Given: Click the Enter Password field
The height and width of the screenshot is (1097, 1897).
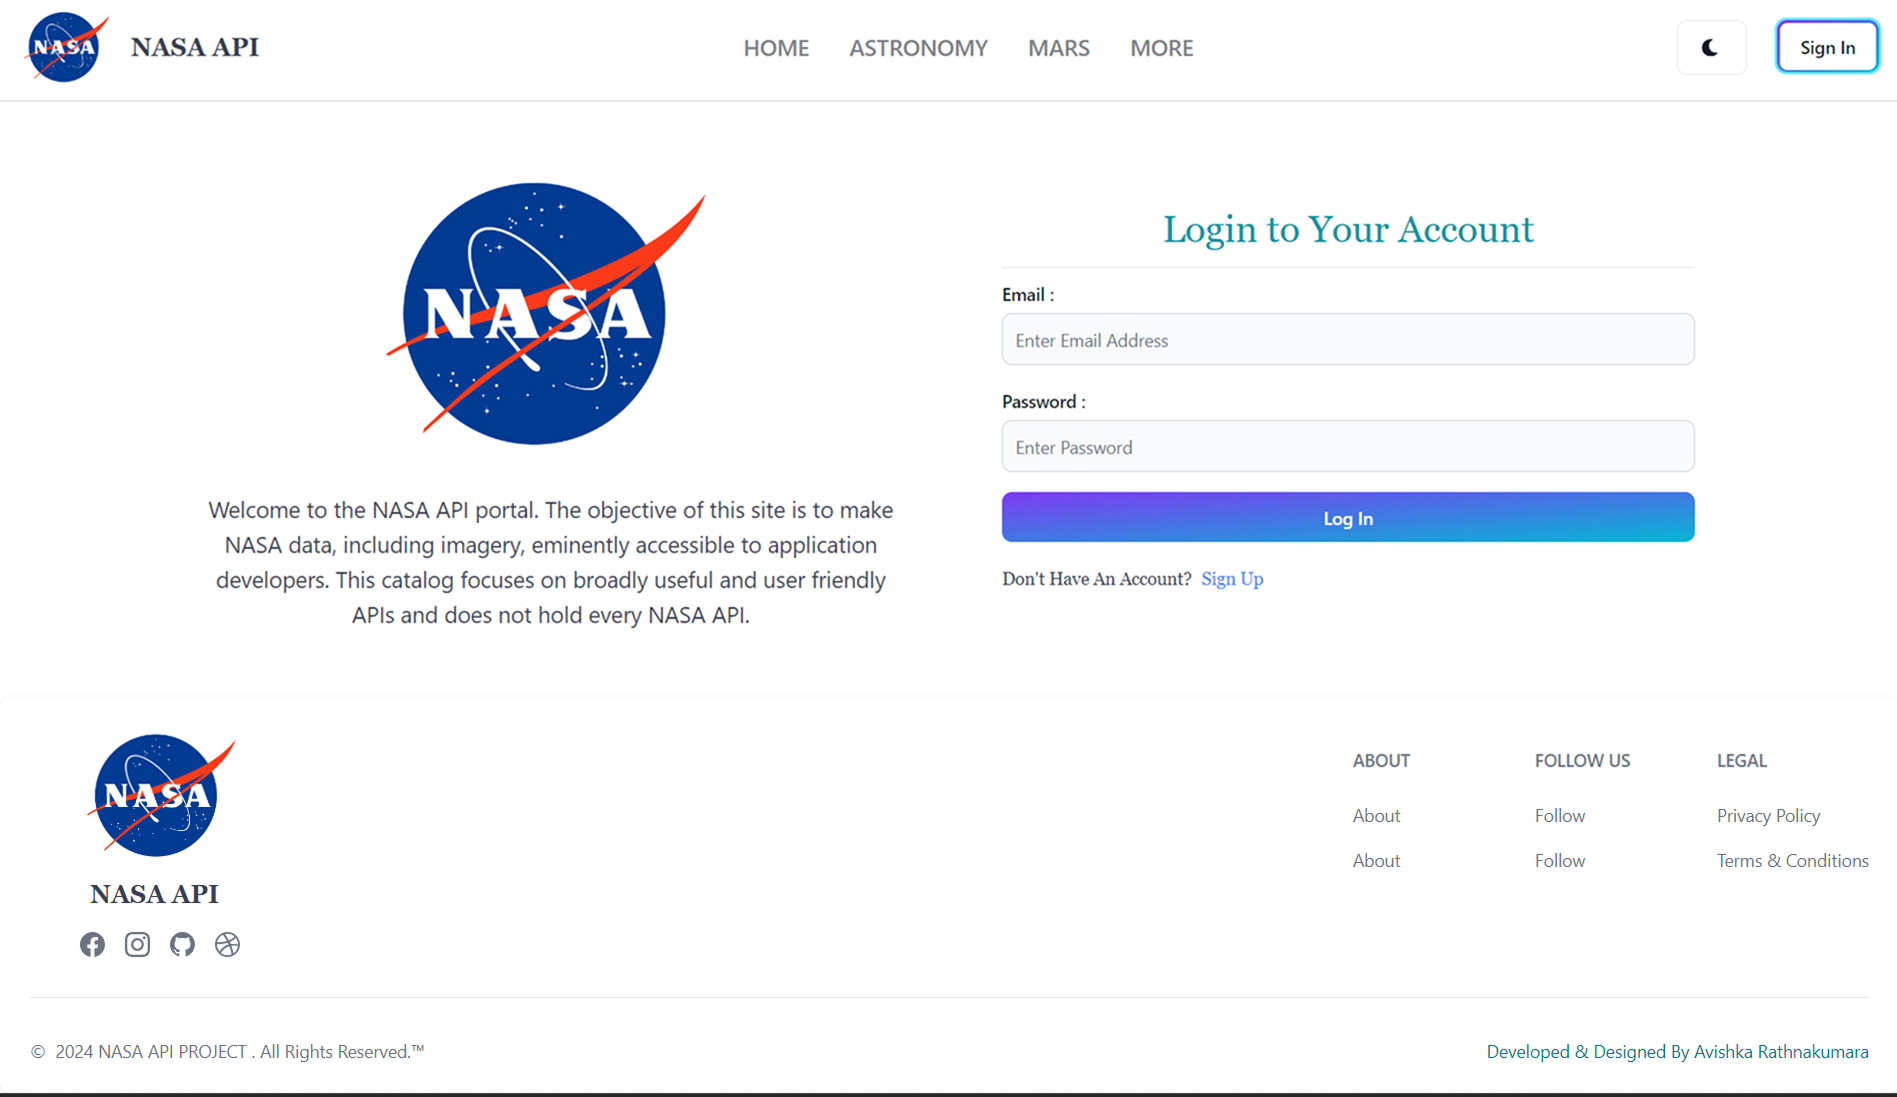Looking at the screenshot, I should pos(1347,446).
